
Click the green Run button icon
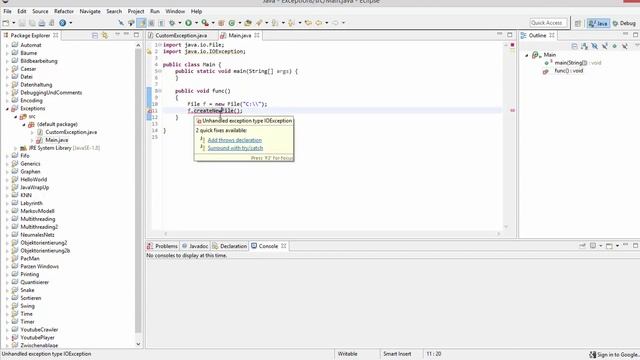point(188,23)
